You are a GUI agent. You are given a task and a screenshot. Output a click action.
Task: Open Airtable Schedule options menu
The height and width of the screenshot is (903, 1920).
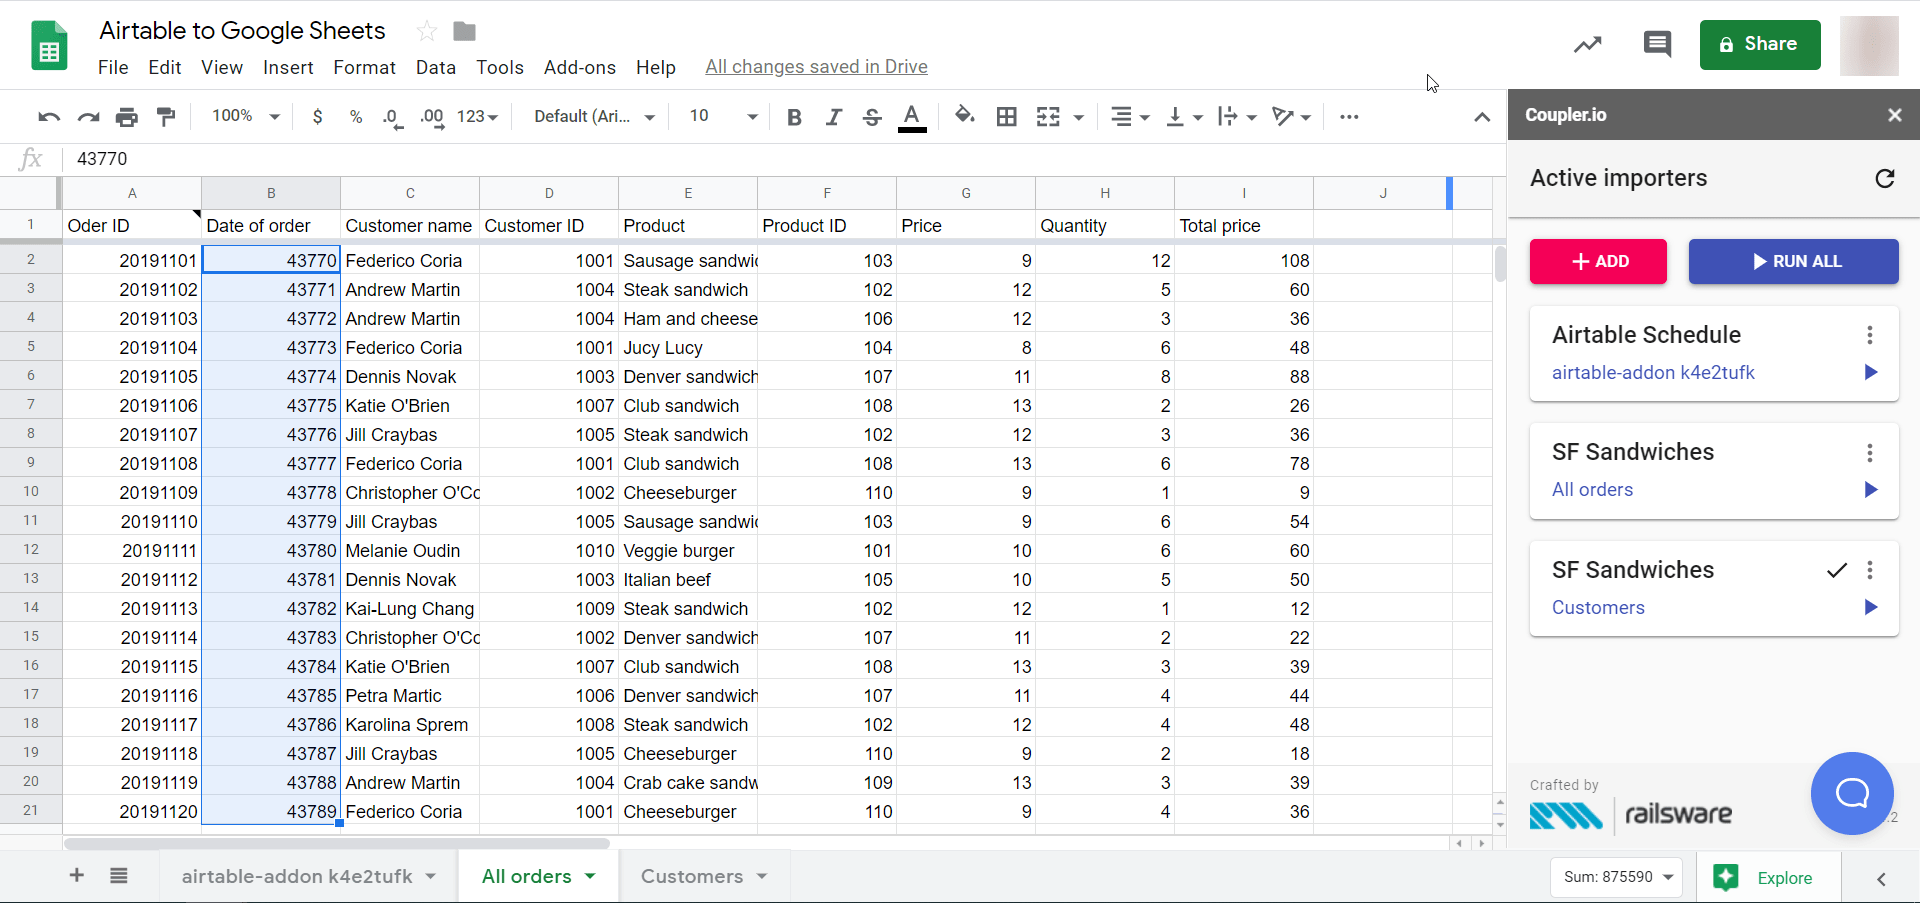1870,335
